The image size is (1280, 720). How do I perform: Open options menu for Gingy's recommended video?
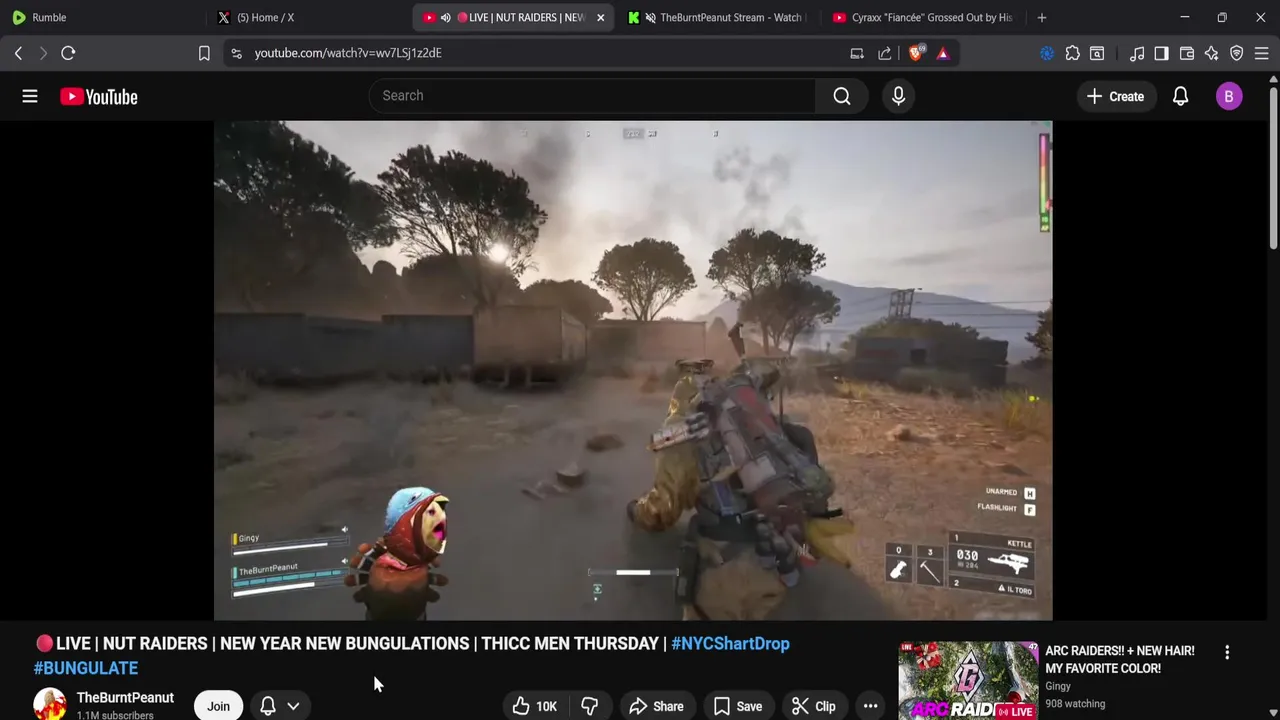[1227, 652]
